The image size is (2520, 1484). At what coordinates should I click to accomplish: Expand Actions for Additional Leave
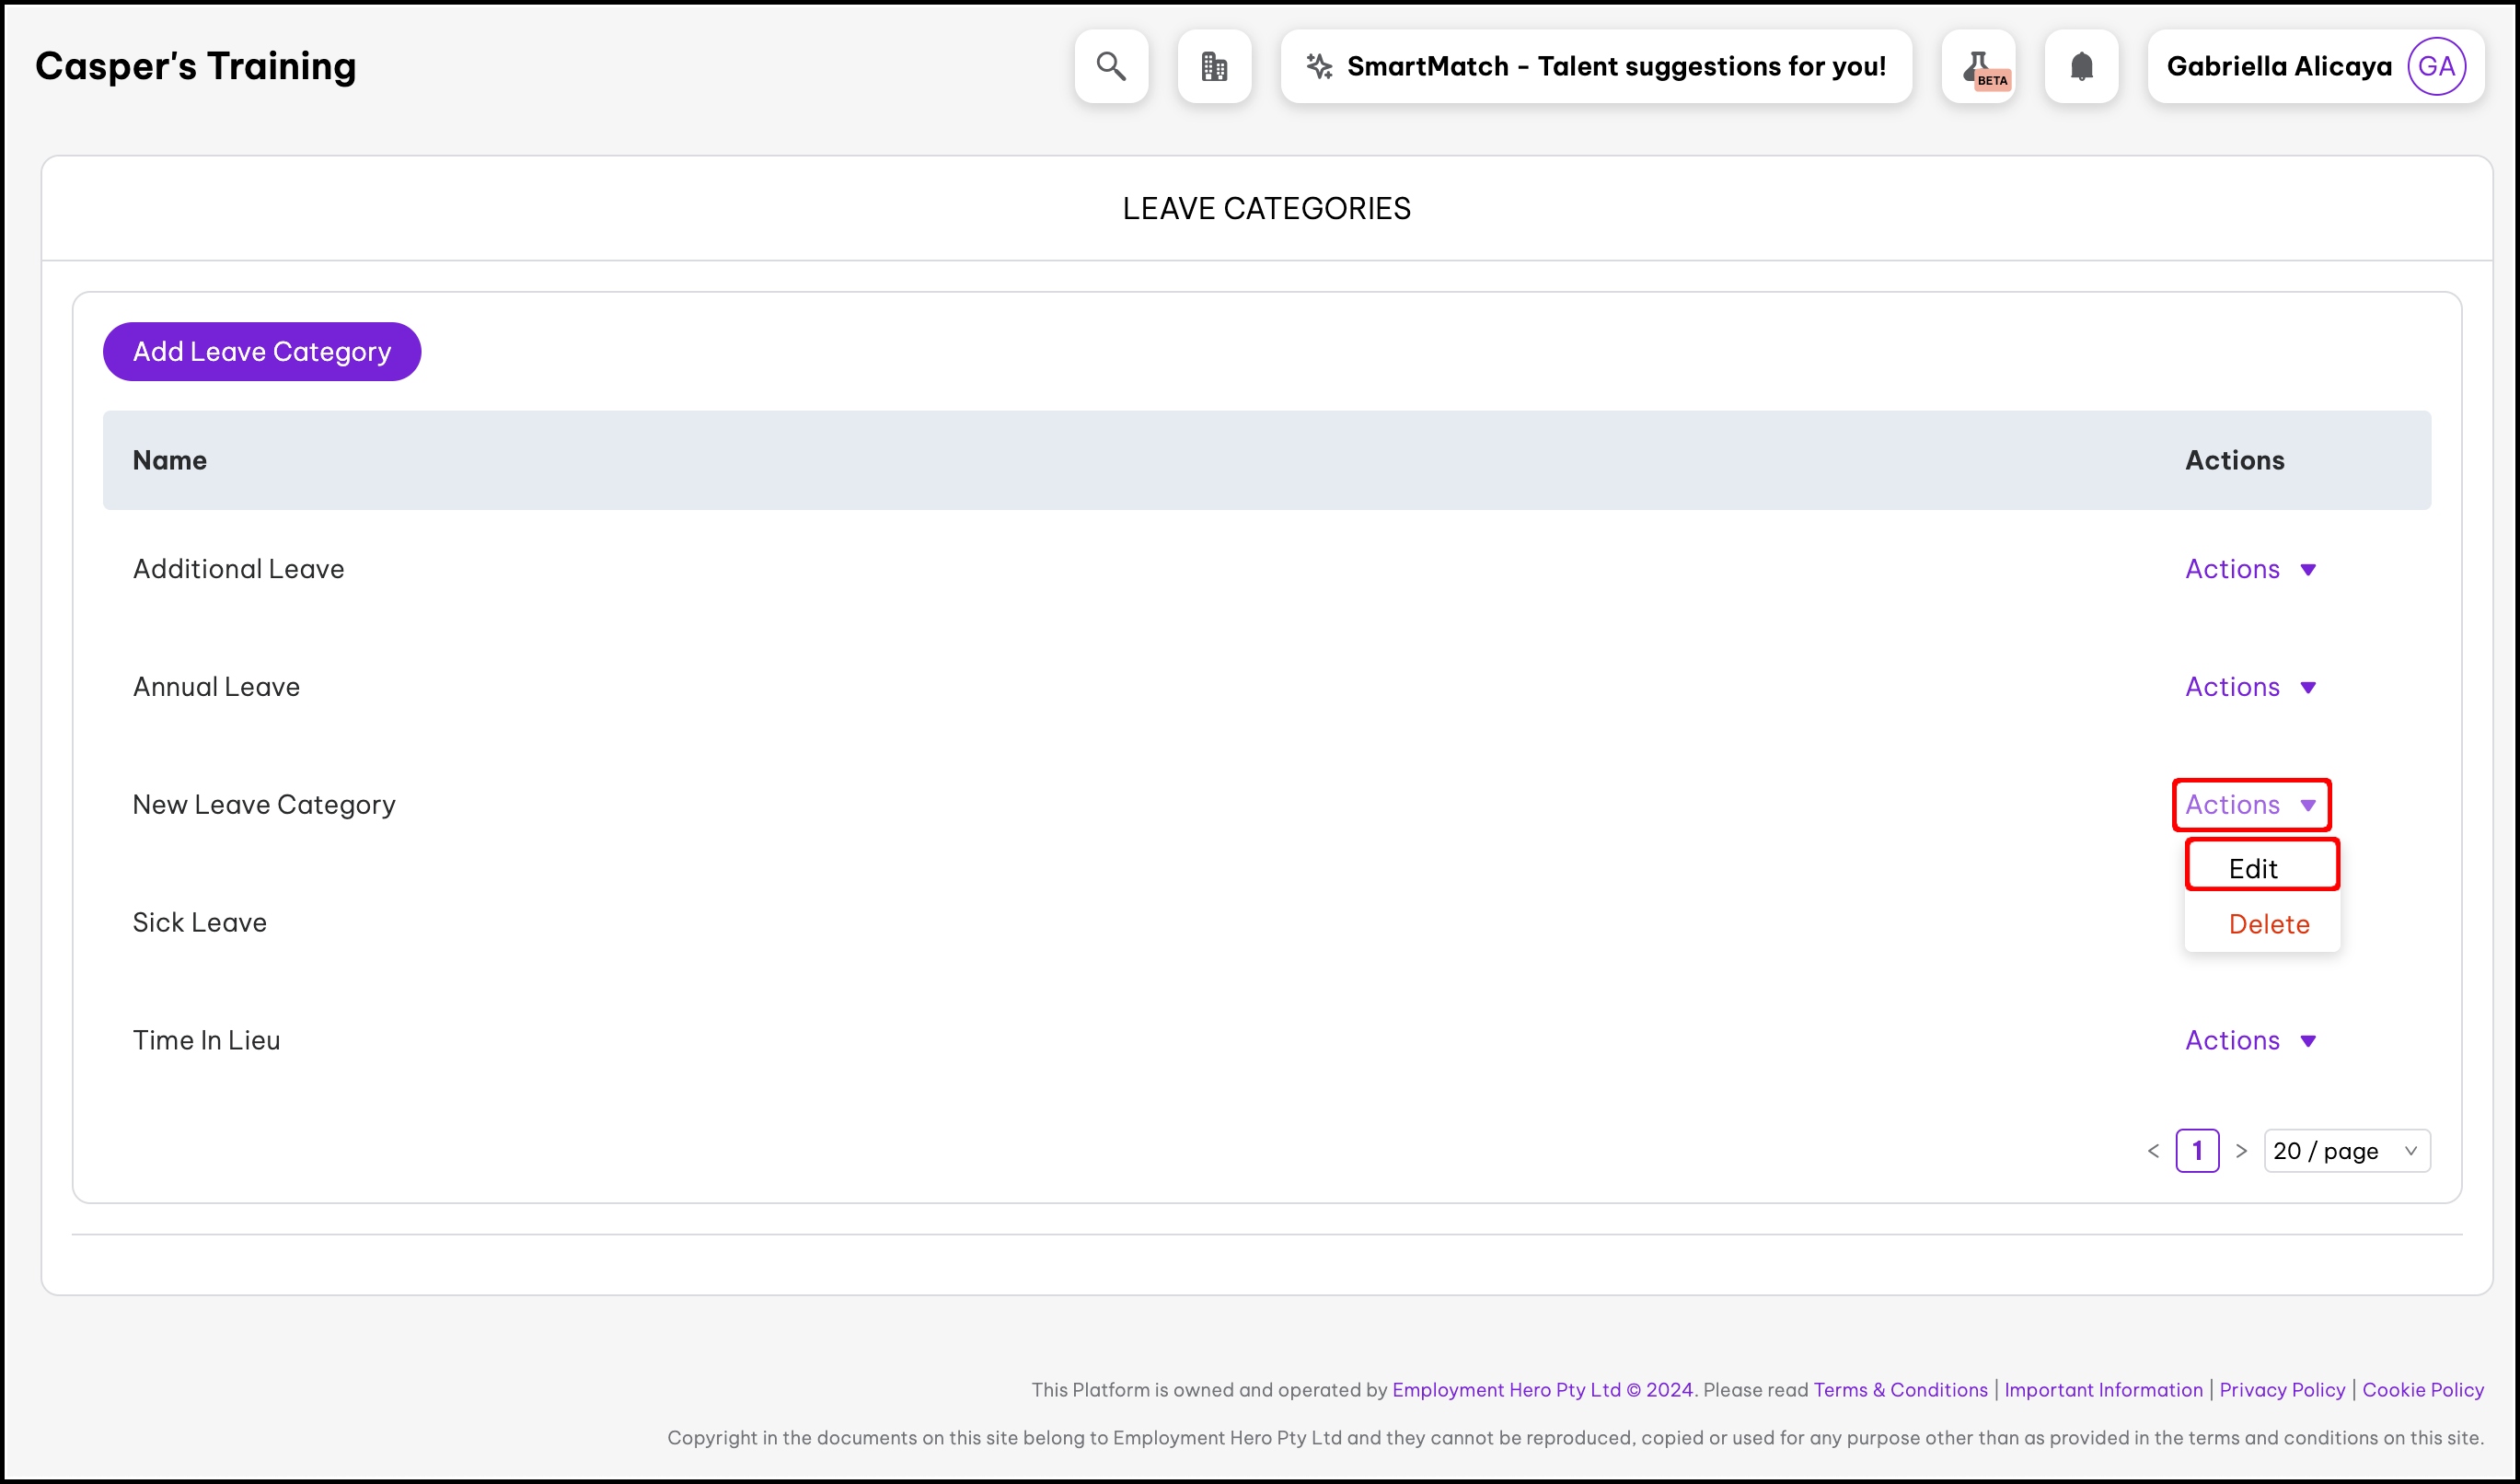click(x=2250, y=569)
